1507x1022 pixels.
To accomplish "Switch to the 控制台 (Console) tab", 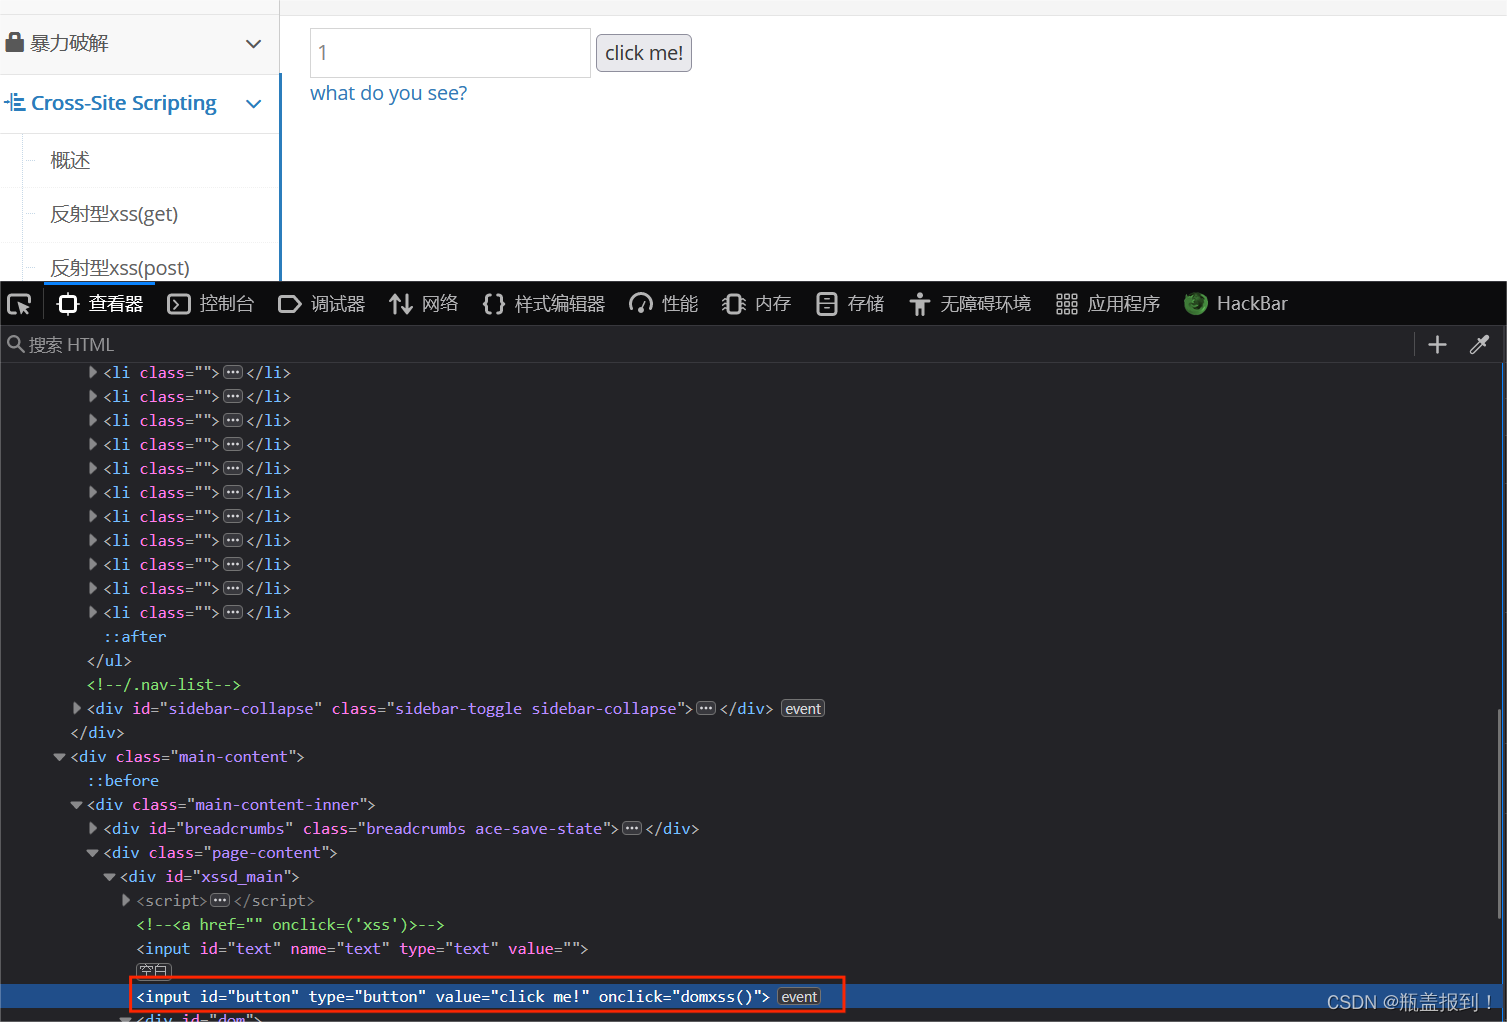I will 211,303.
